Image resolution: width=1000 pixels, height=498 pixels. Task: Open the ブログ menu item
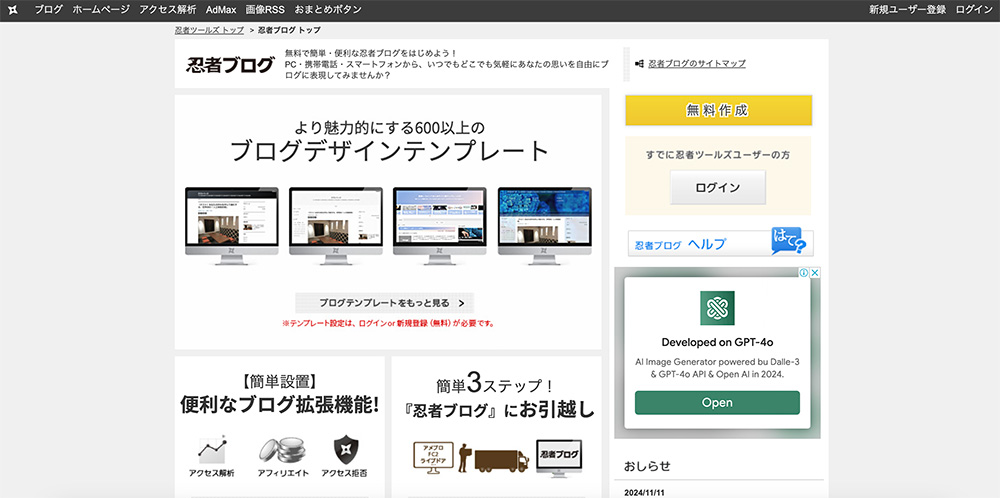(48, 10)
